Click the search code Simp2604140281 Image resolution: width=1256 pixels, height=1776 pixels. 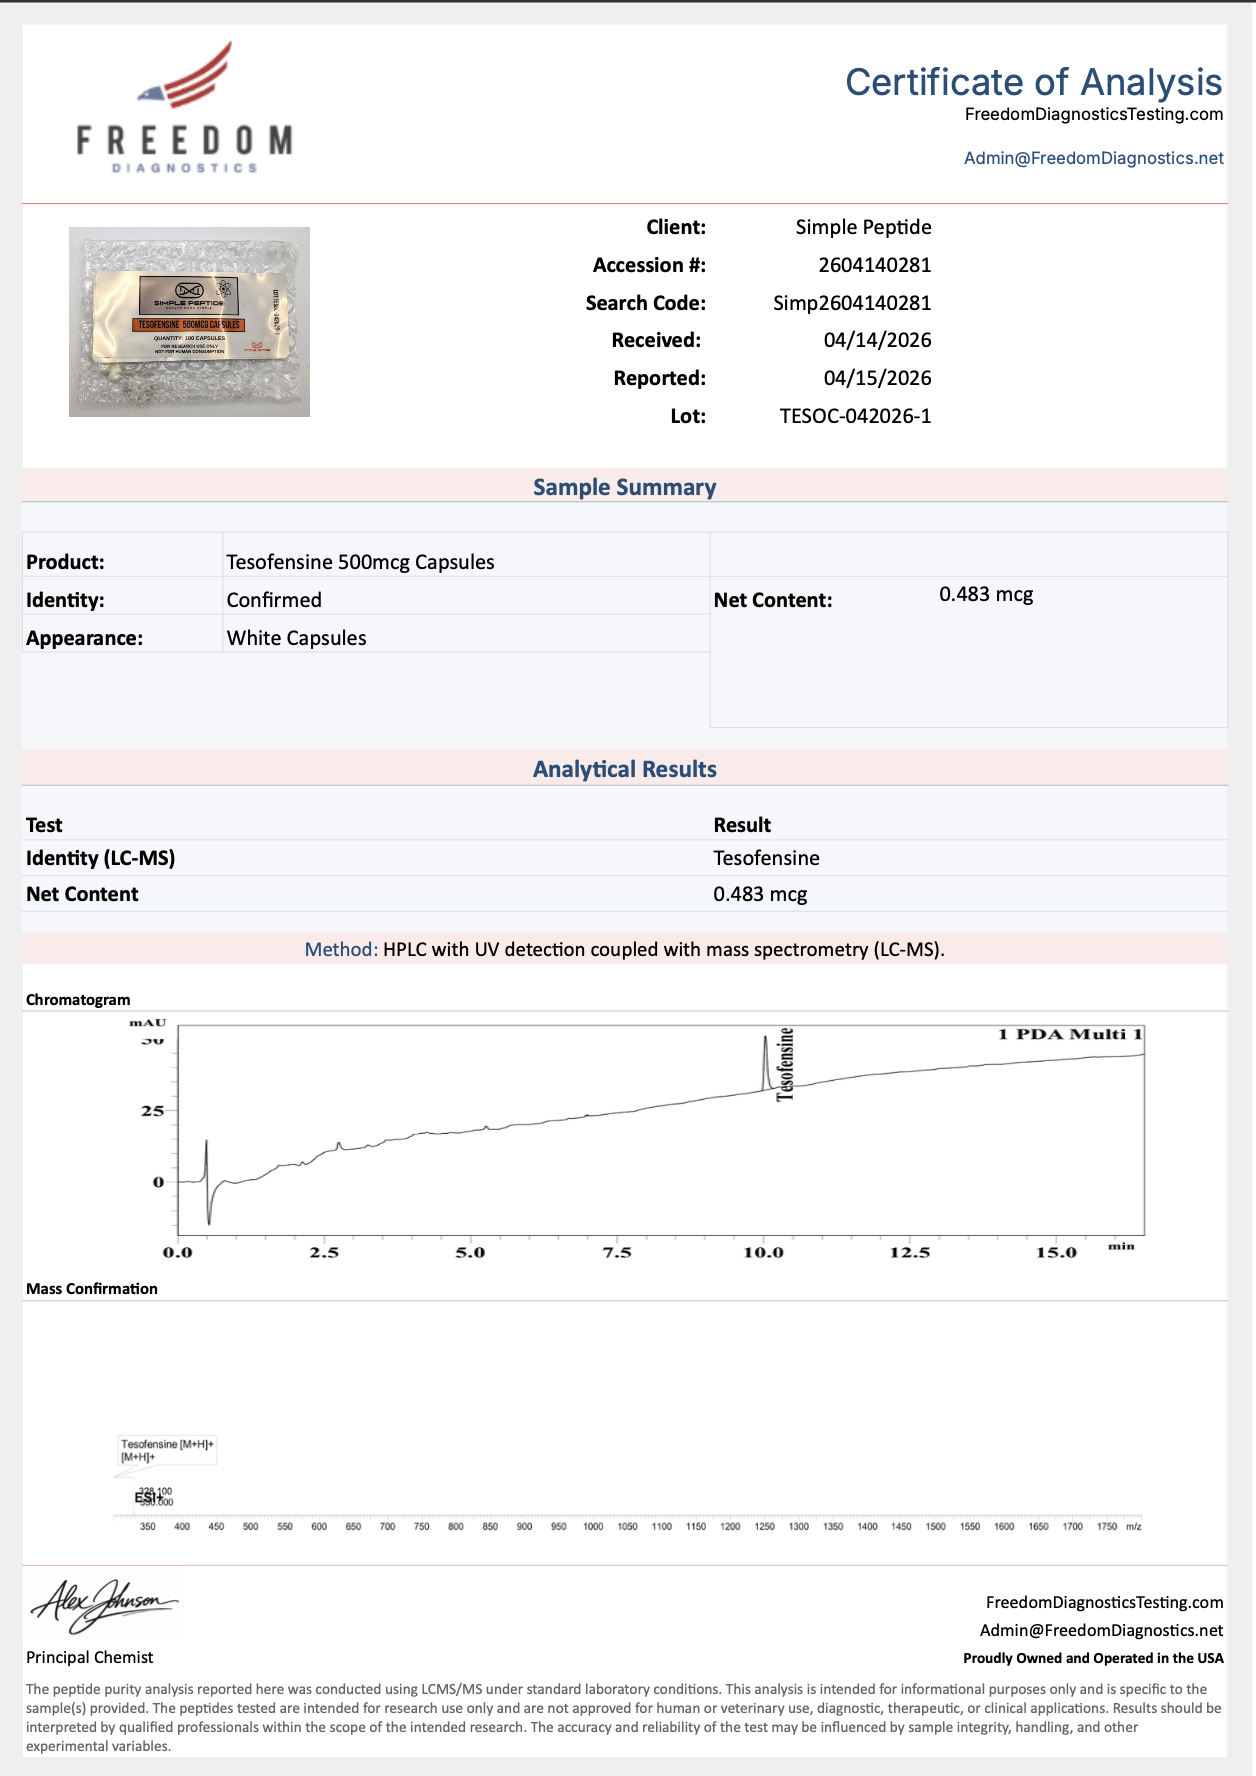(x=852, y=303)
